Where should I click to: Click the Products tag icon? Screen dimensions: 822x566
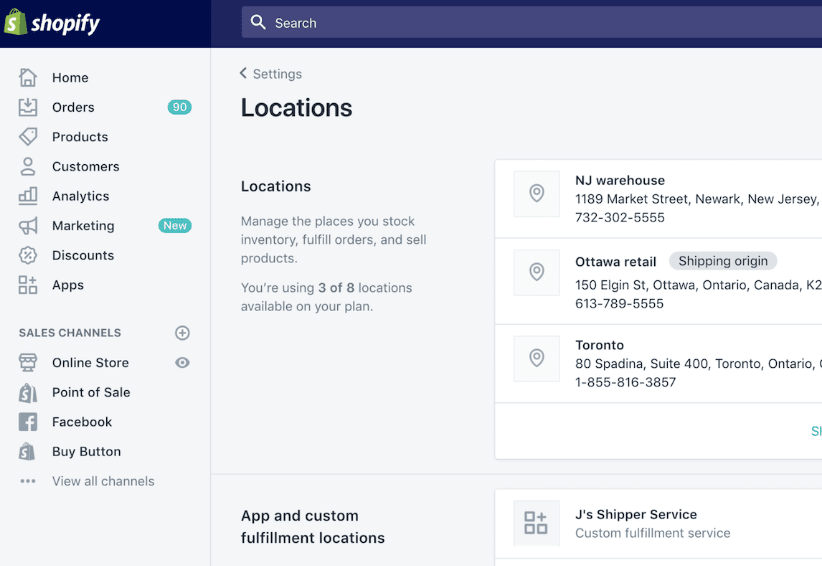point(28,137)
